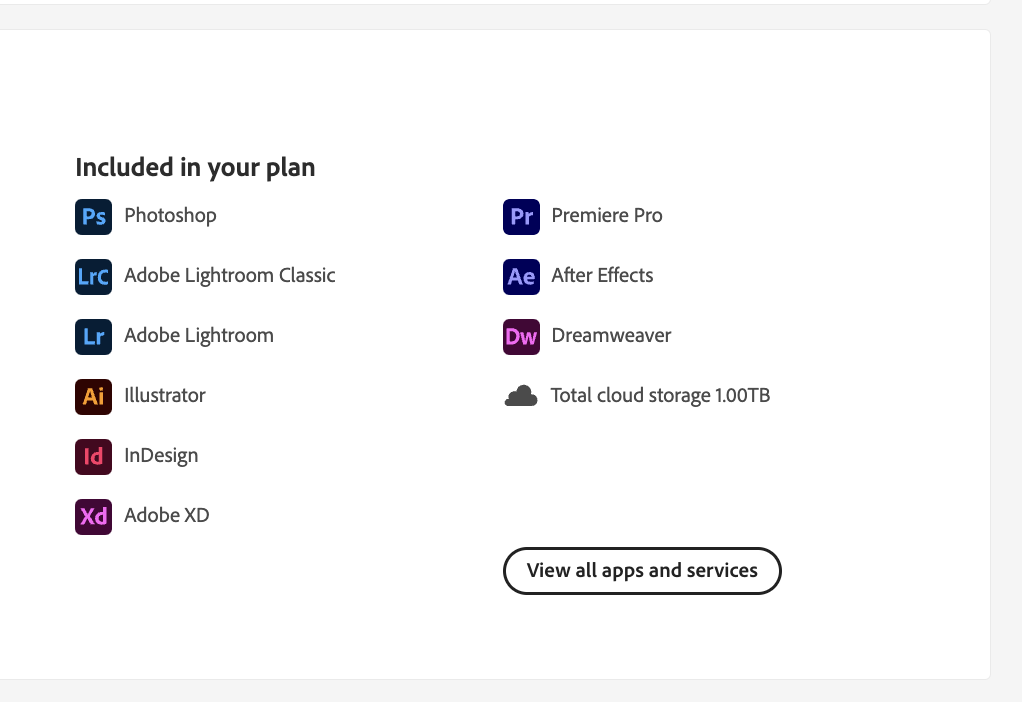Select the Adobe XD icon
Image resolution: width=1022 pixels, height=702 pixels.
click(93, 516)
